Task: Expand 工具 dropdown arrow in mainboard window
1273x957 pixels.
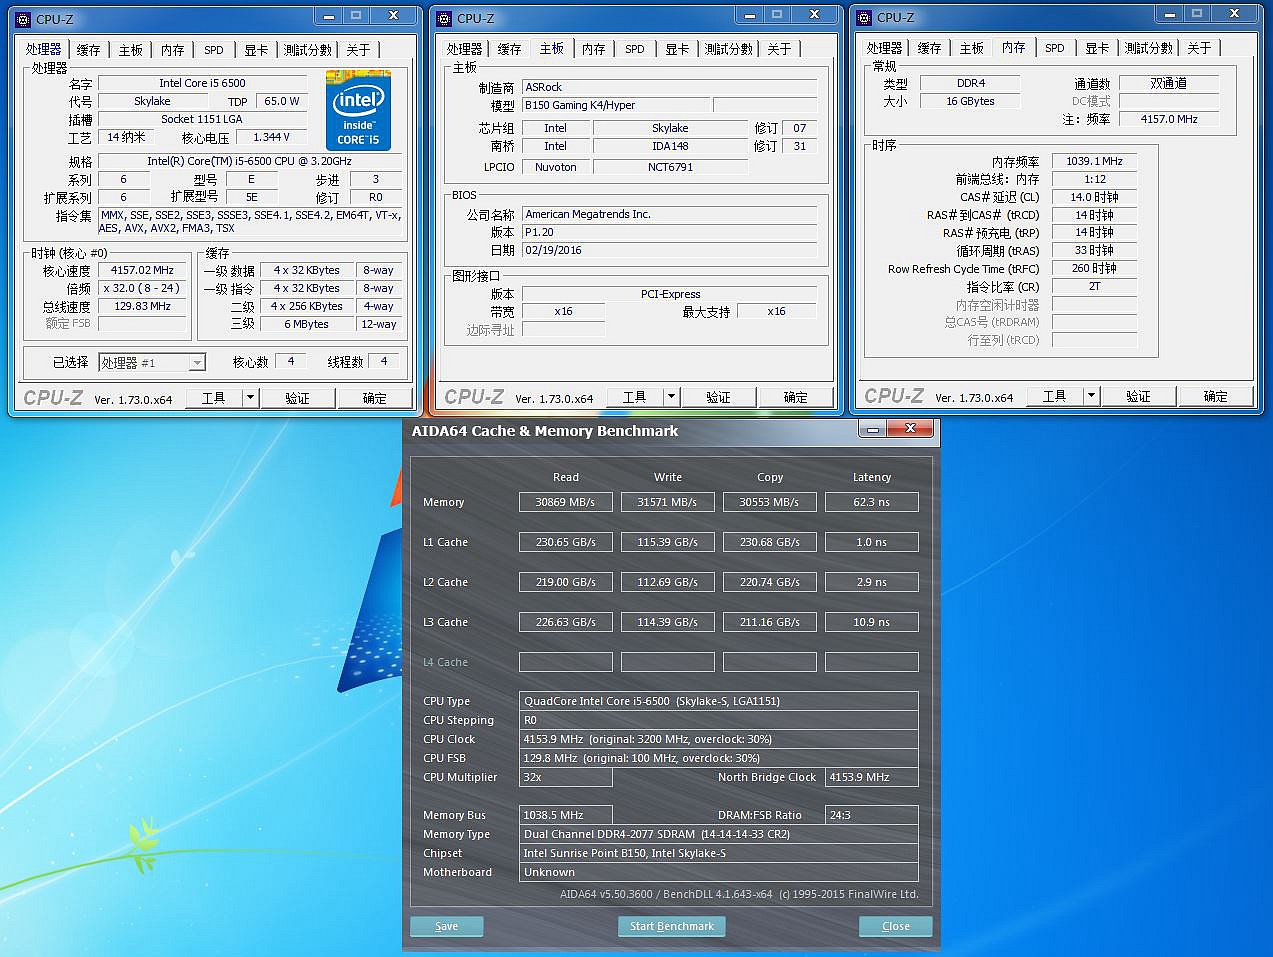Action: [x=671, y=397]
